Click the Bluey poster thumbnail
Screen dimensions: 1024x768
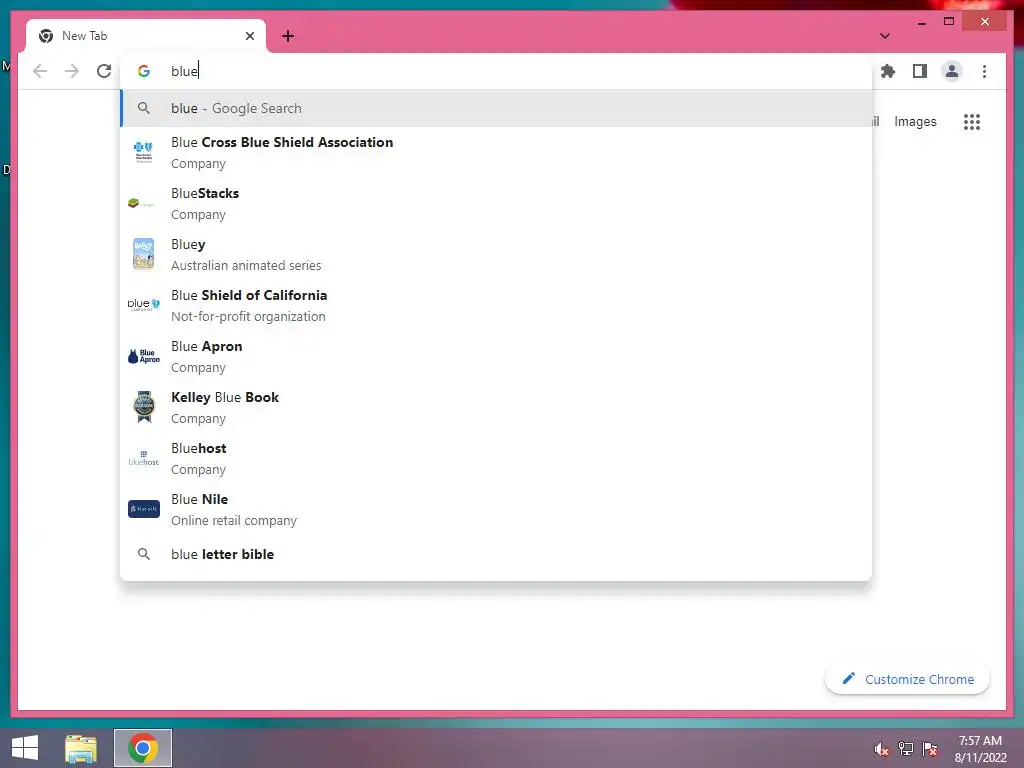click(144, 254)
